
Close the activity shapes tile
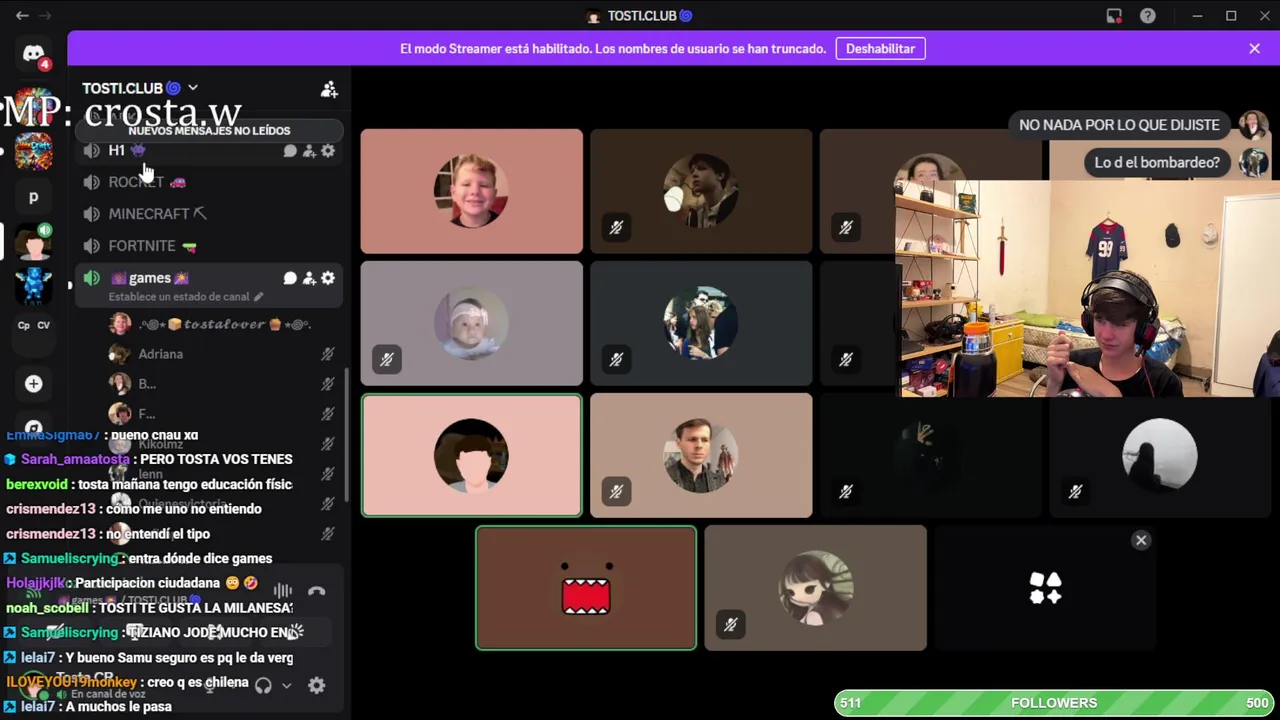tap(1141, 540)
